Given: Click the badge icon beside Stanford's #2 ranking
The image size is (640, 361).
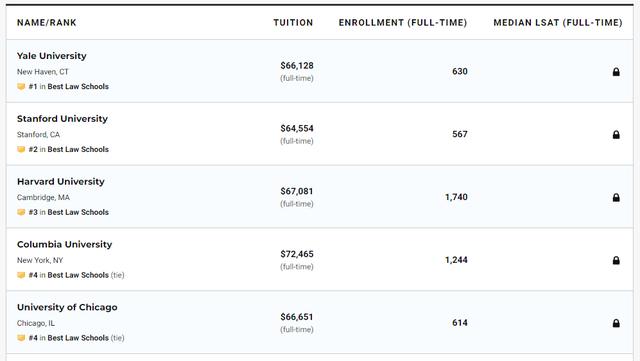Looking at the screenshot, I should tap(21, 149).
